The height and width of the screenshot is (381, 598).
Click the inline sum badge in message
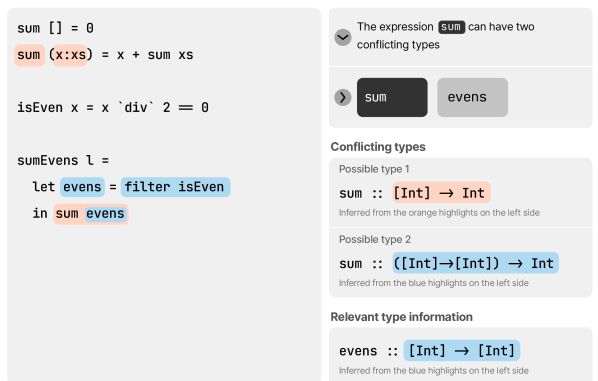coord(451,27)
